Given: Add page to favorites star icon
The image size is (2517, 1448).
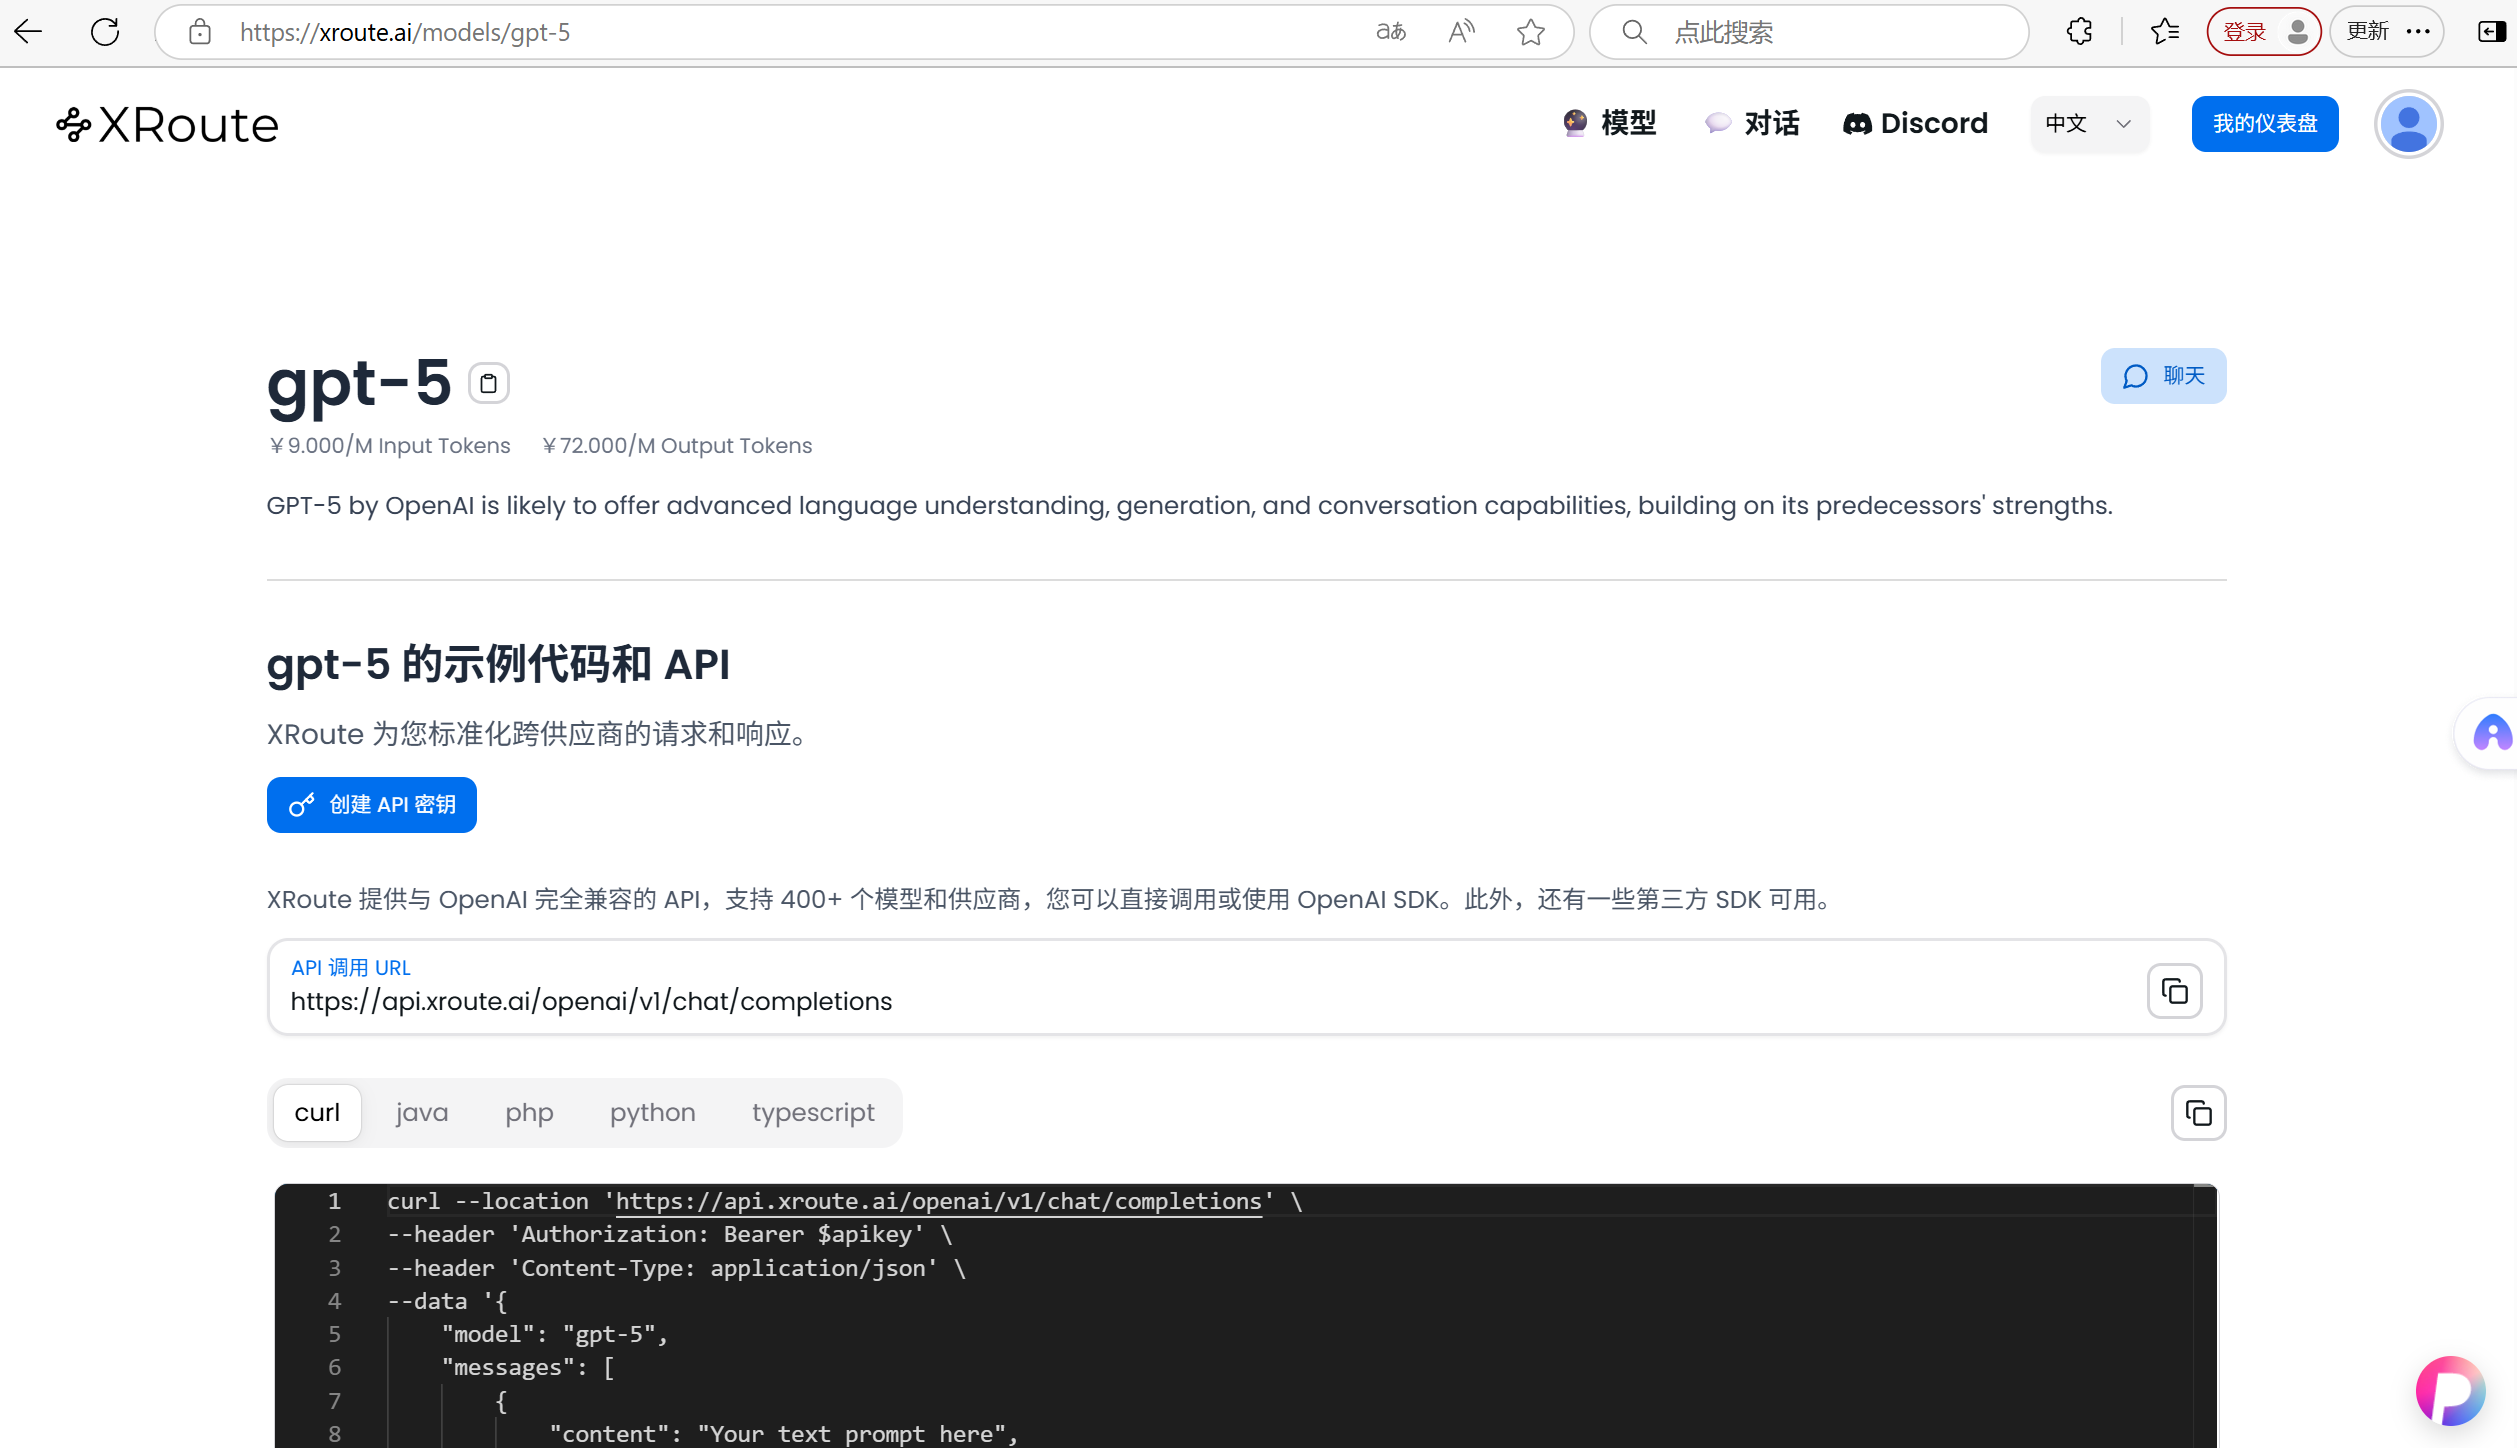Looking at the screenshot, I should 1530,32.
